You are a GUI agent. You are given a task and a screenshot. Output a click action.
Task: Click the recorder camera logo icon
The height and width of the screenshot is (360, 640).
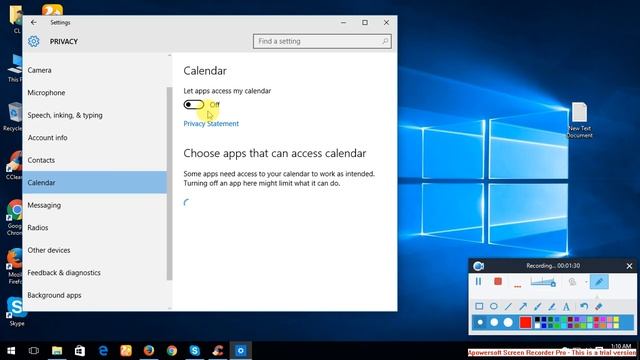(x=478, y=266)
